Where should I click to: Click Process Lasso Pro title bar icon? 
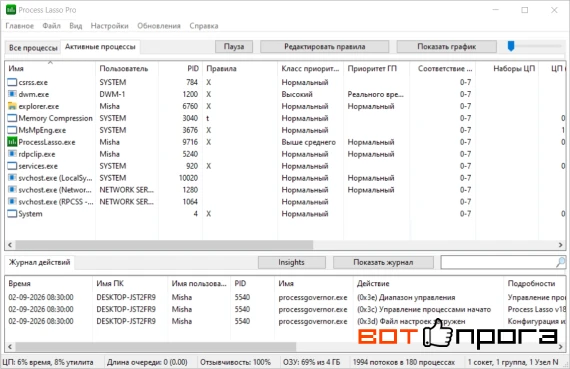(11, 10)
